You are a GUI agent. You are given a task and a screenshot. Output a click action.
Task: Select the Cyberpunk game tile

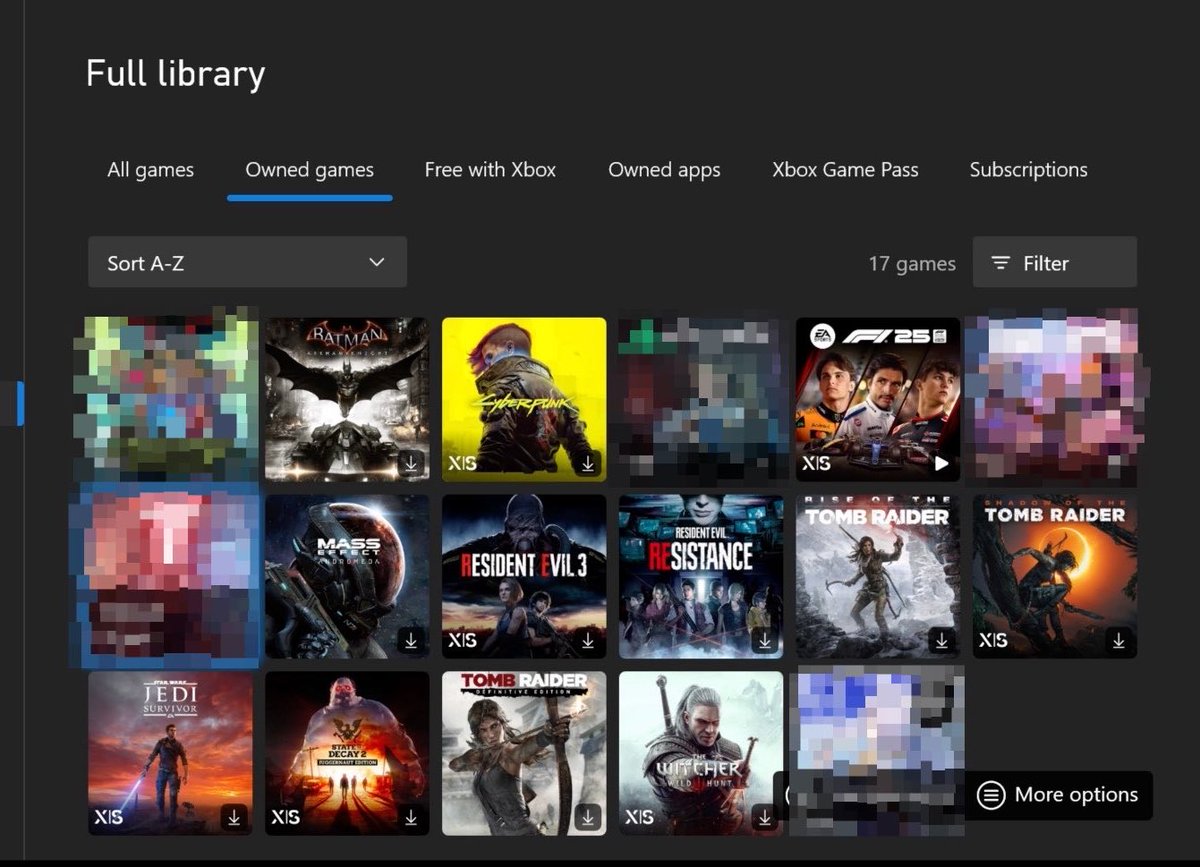click(x=524, y=399)
